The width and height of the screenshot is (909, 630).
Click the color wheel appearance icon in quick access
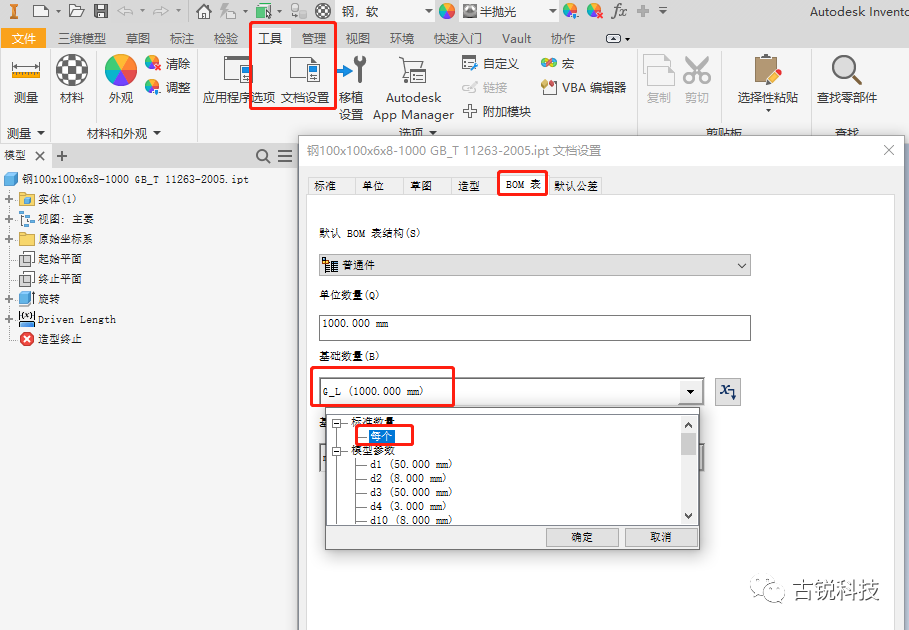tap(447, 11)
